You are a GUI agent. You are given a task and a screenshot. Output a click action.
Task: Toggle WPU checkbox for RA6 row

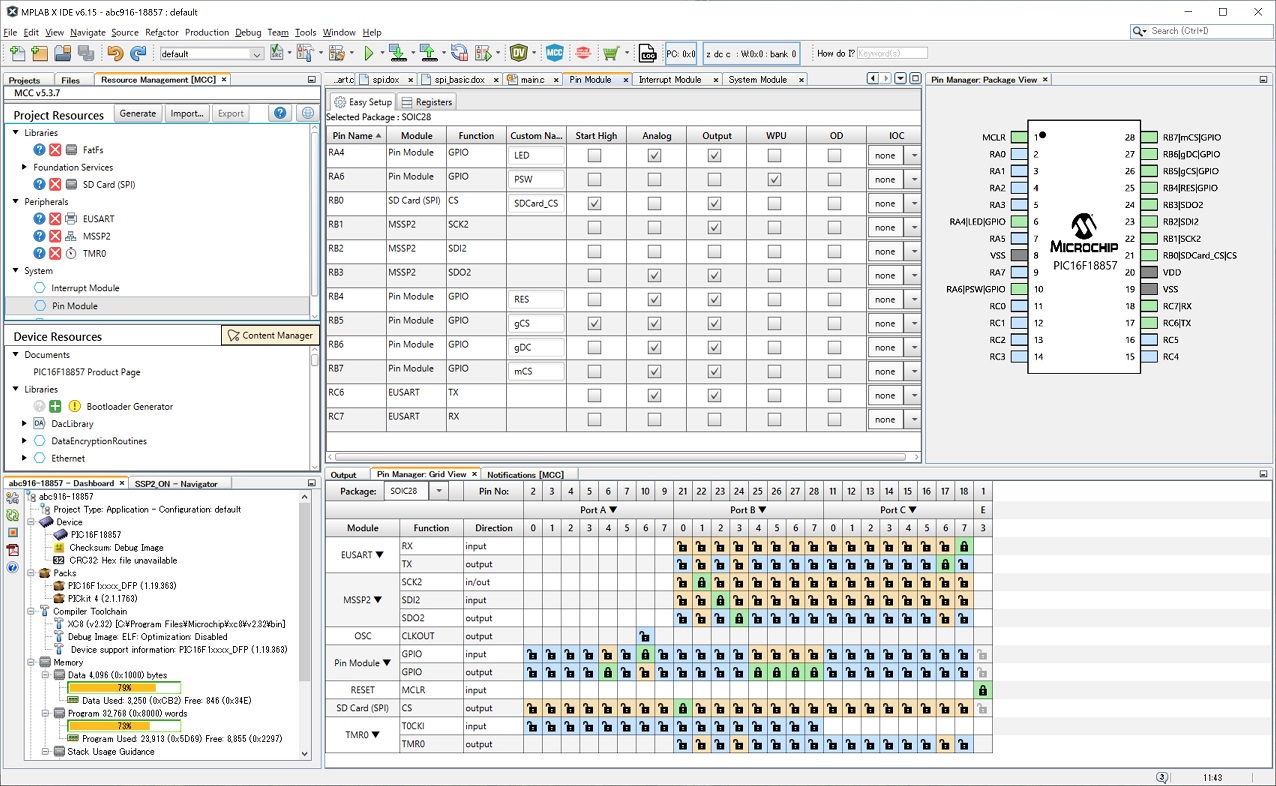point(774,179)
